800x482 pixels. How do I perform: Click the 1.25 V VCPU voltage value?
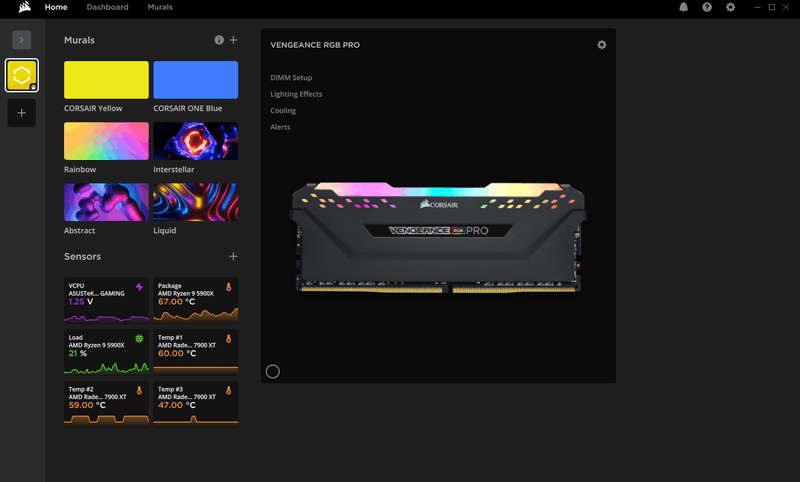pyautogui.click(x=81, y=301)
